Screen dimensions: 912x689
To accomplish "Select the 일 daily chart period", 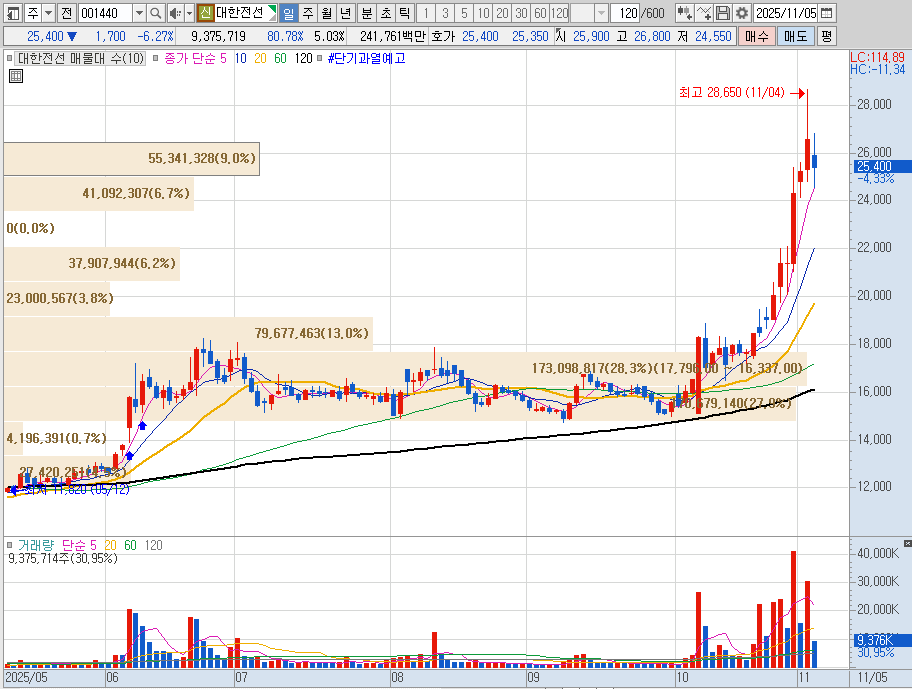I will (288, 13).
